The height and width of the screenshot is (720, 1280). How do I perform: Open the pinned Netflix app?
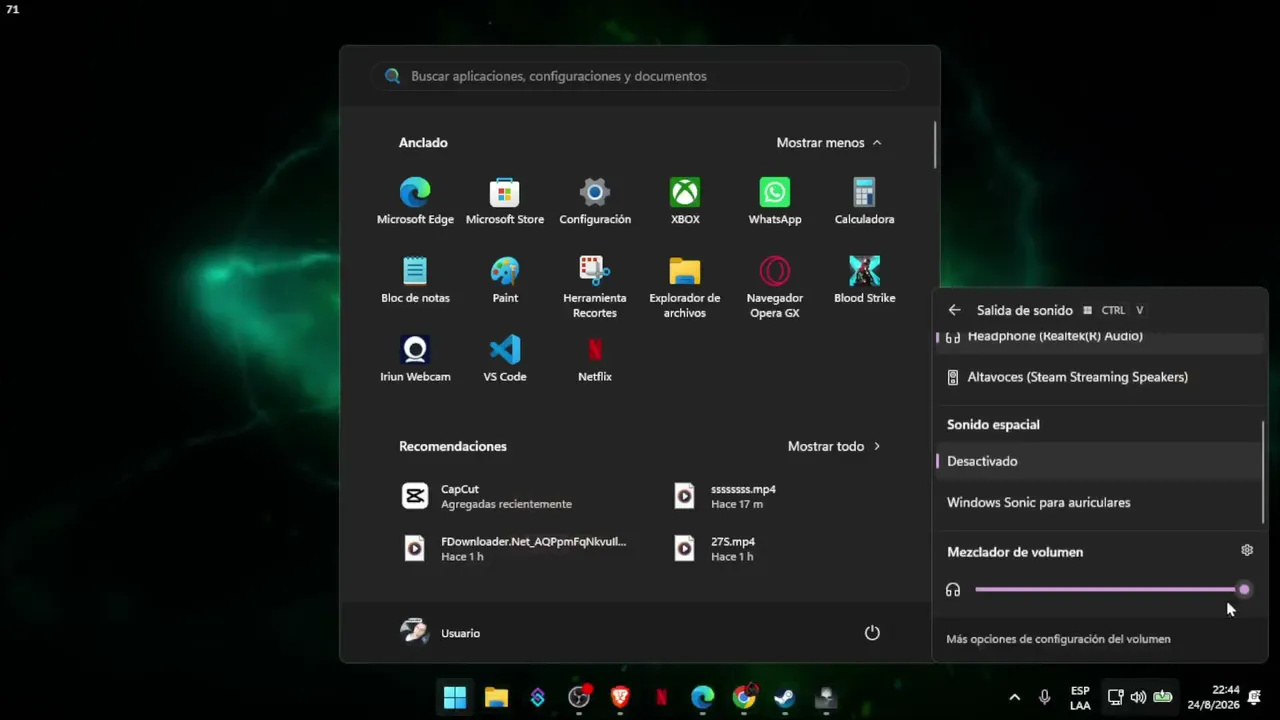[x=595, y=359]
